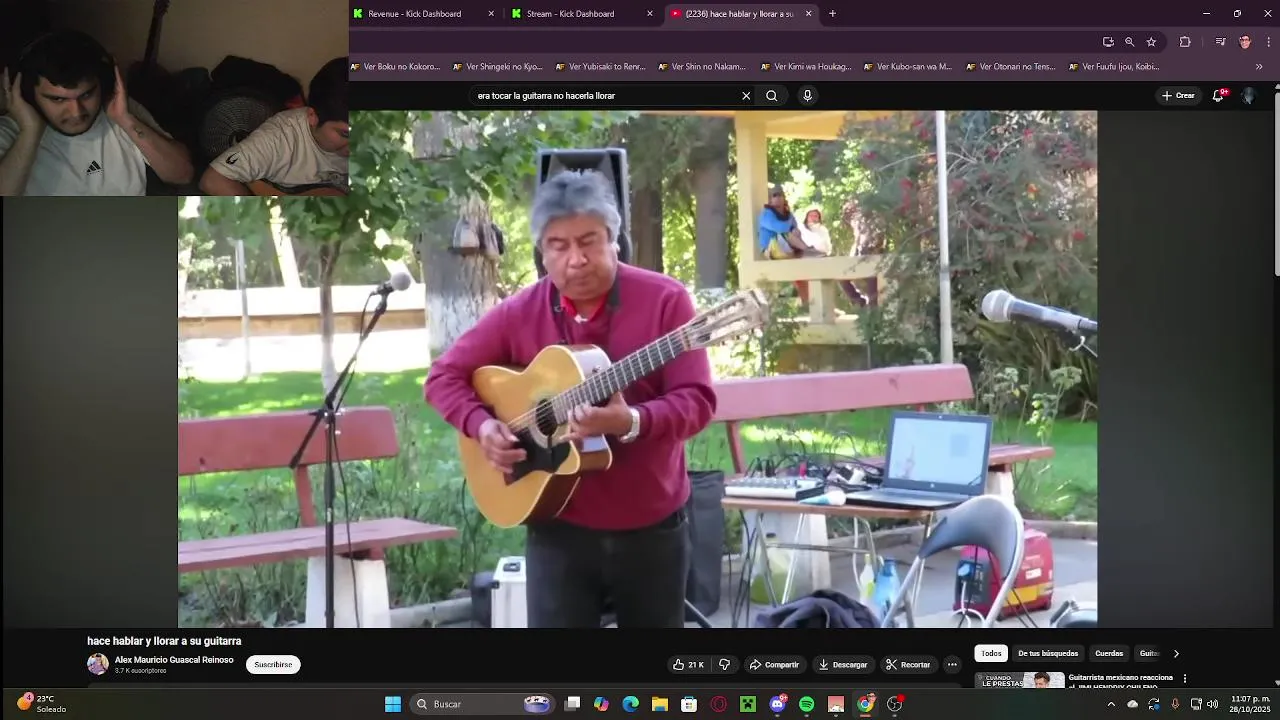This screenshot has width=1280, height=720.
Task: Open Microsoft Store from the taskbar
Action: click(689, 704)
